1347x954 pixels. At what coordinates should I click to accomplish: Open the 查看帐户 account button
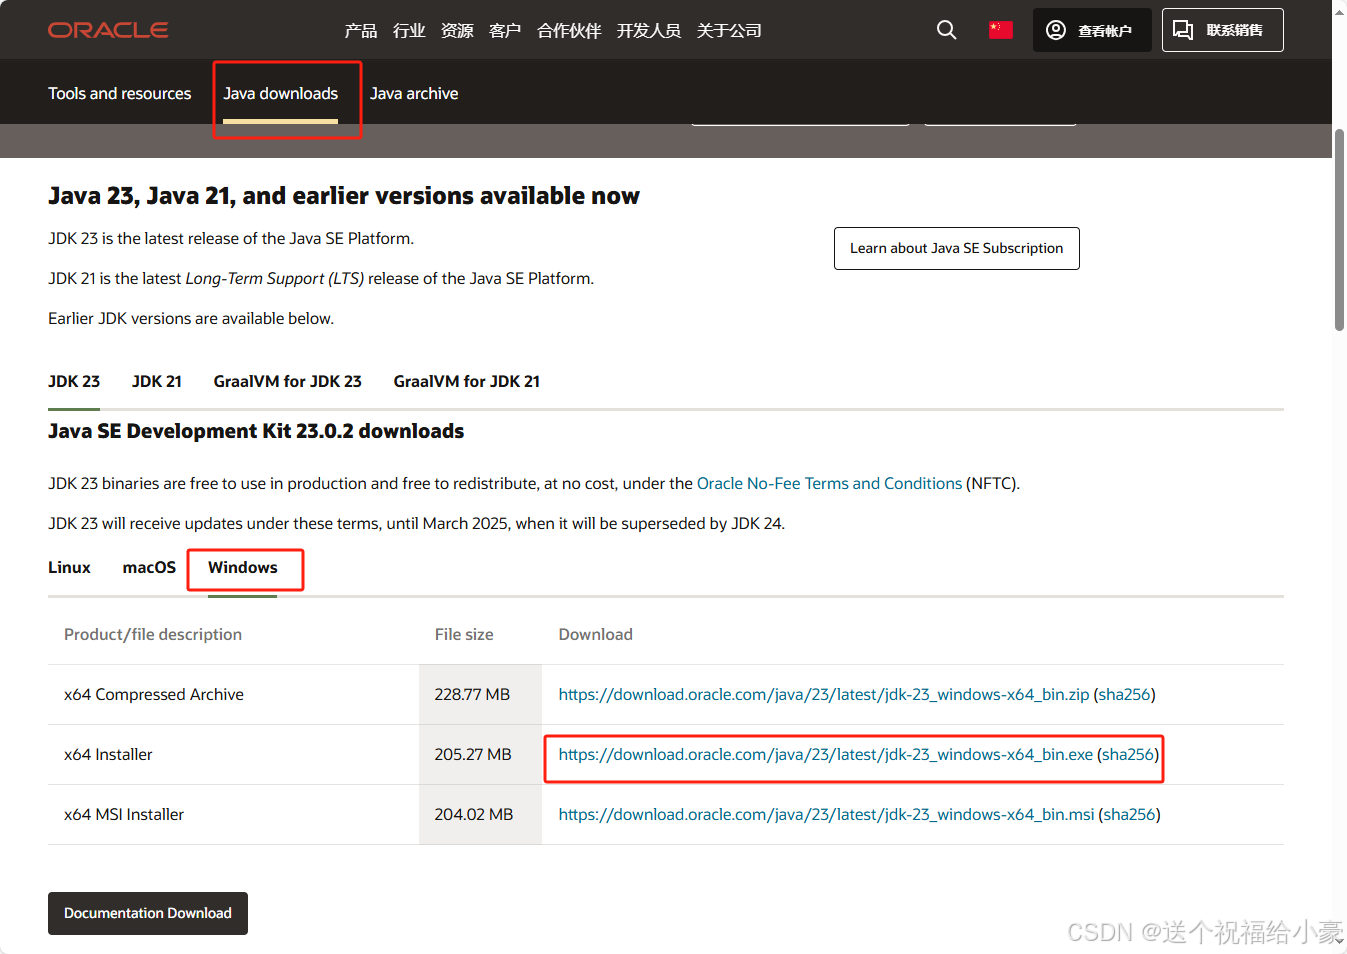pos(1092,30)
